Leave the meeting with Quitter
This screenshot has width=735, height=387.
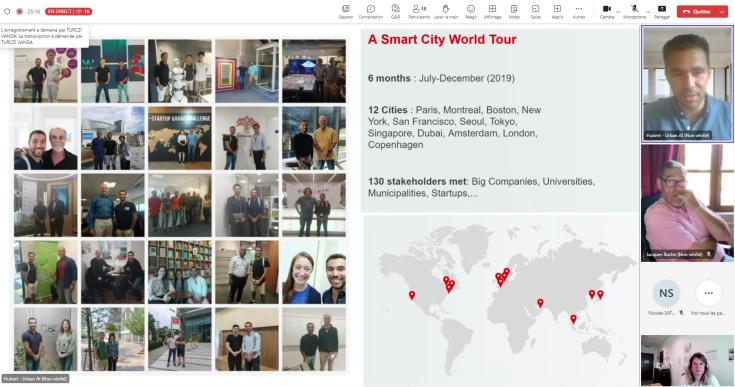tap(697, 12)
